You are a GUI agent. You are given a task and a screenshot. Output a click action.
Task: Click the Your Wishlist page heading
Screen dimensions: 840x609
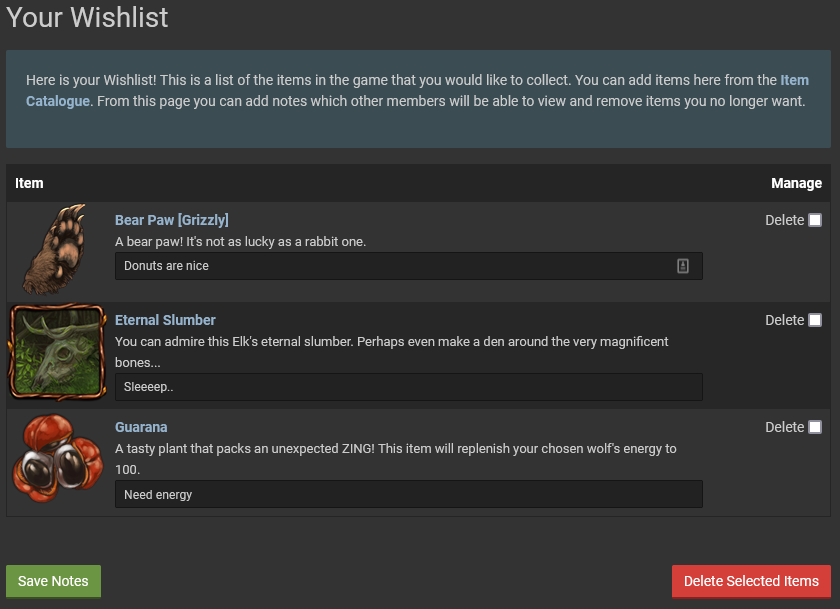pos(87,17)
